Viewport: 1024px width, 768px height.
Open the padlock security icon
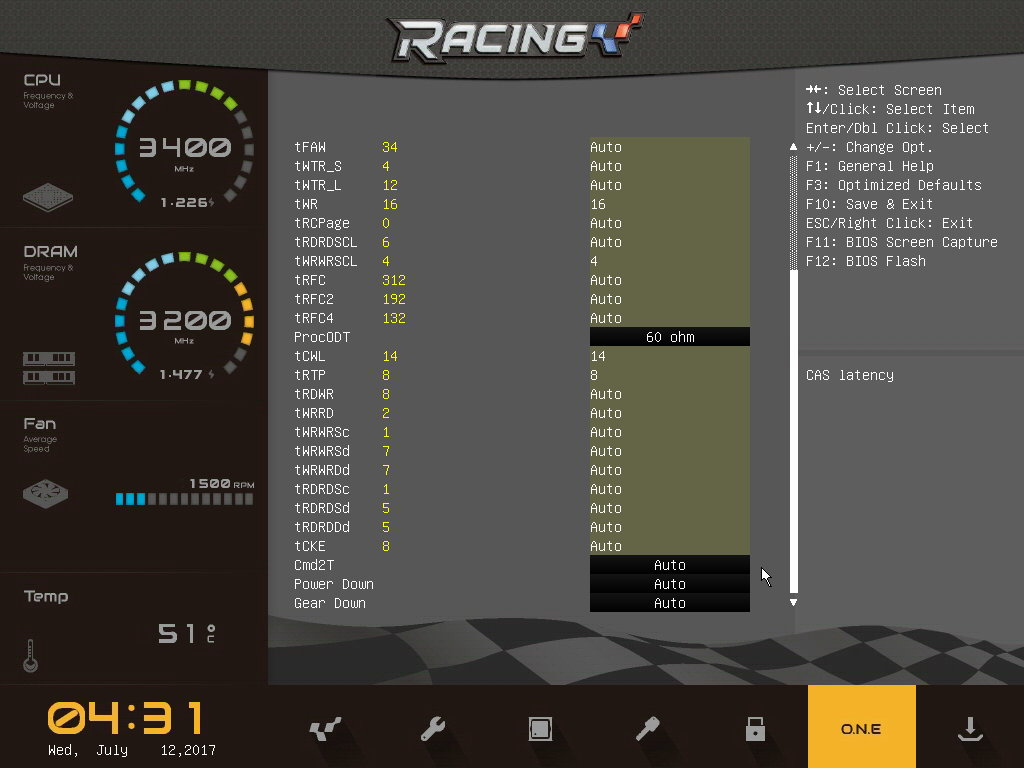[x=755, y=730]
